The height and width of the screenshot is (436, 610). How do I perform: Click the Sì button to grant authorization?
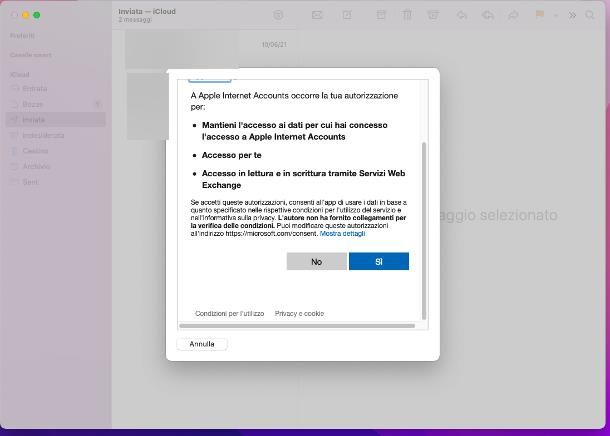point(379,261)
